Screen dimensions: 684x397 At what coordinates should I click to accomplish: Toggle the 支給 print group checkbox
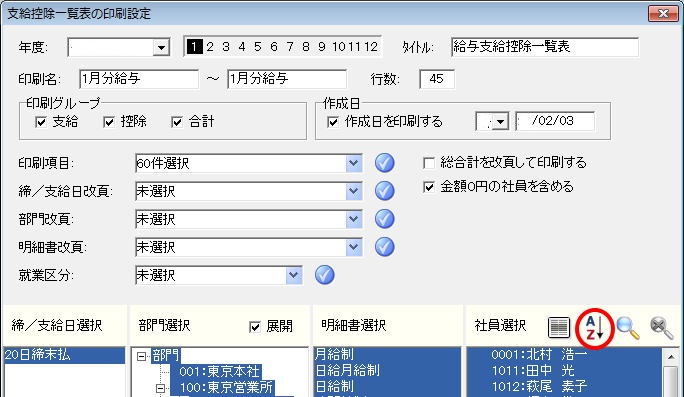(41, 122)
